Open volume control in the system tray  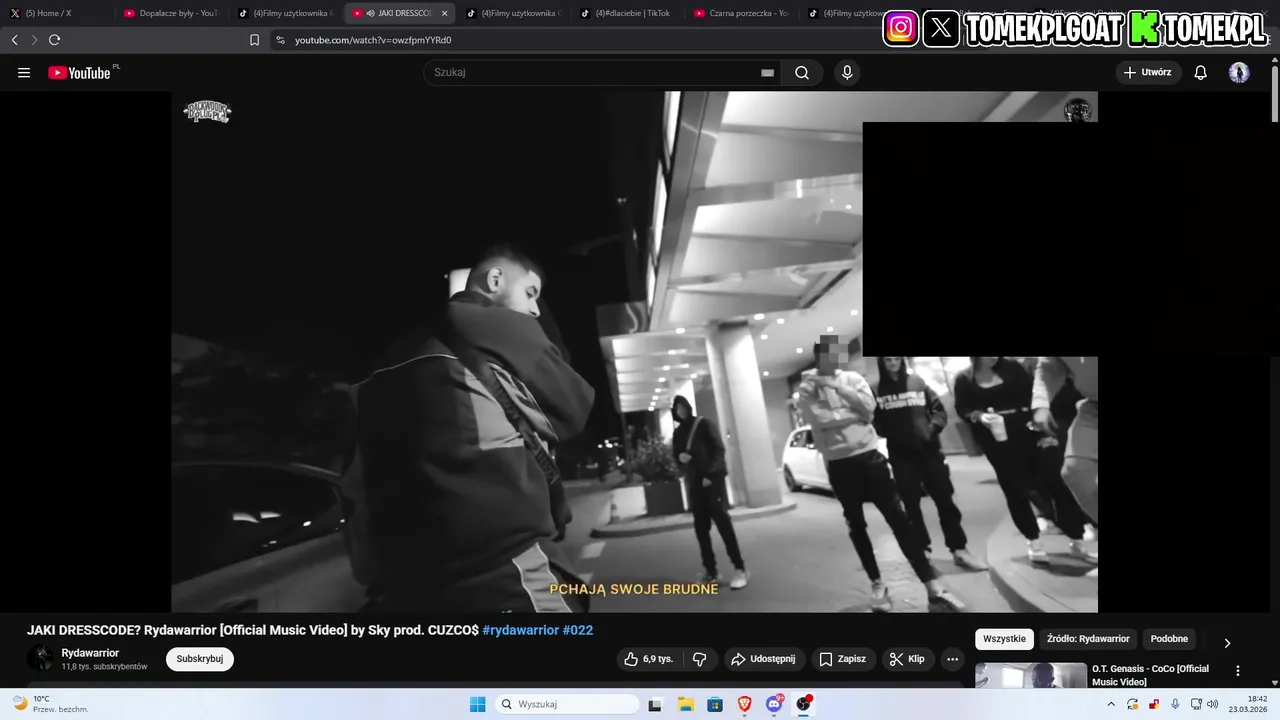(1213, 704)
